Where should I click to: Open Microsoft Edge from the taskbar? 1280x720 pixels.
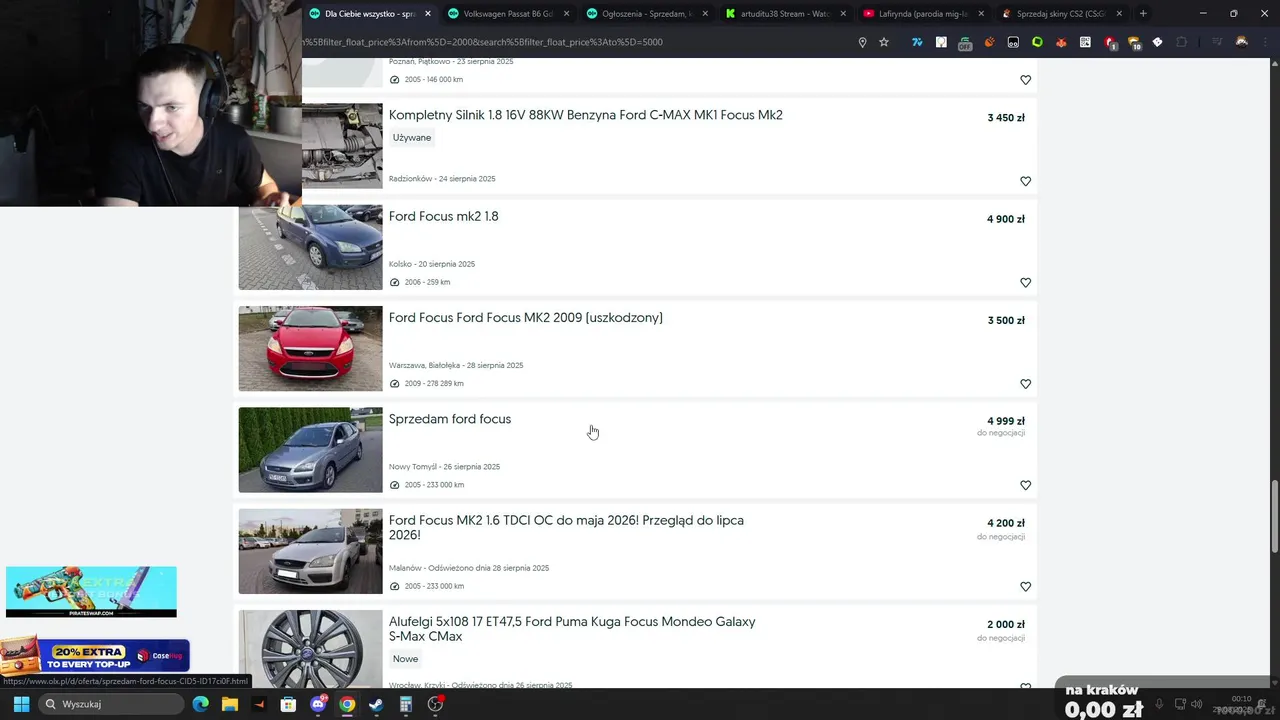(x=200, y=704)
